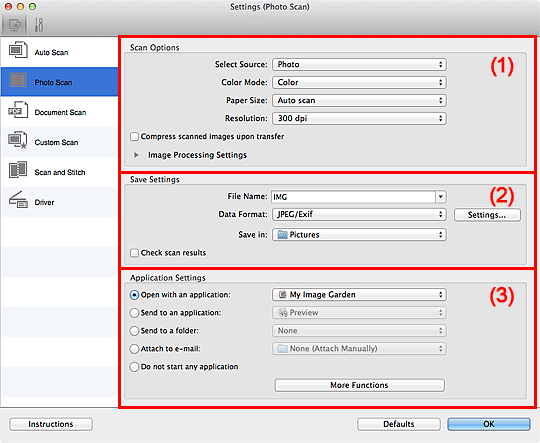Select Send to a folder radio

pyautogui.click(x=134, y=331)
